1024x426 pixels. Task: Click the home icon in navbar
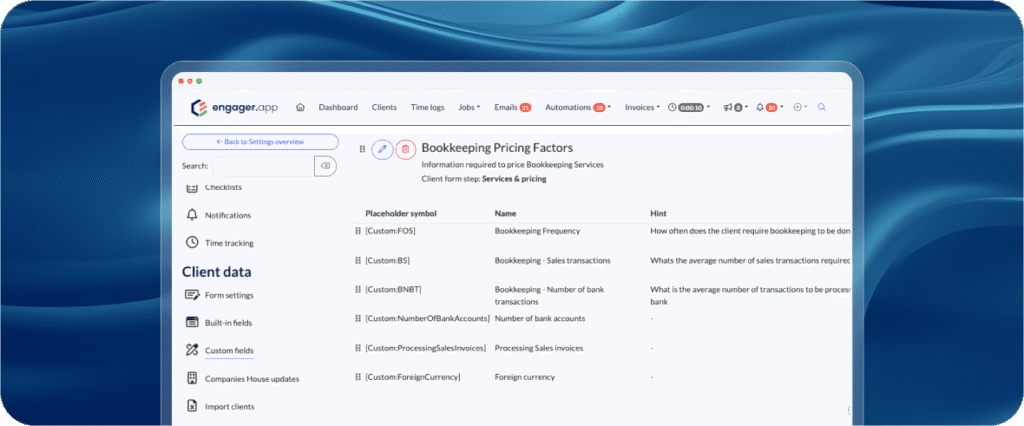300,107
